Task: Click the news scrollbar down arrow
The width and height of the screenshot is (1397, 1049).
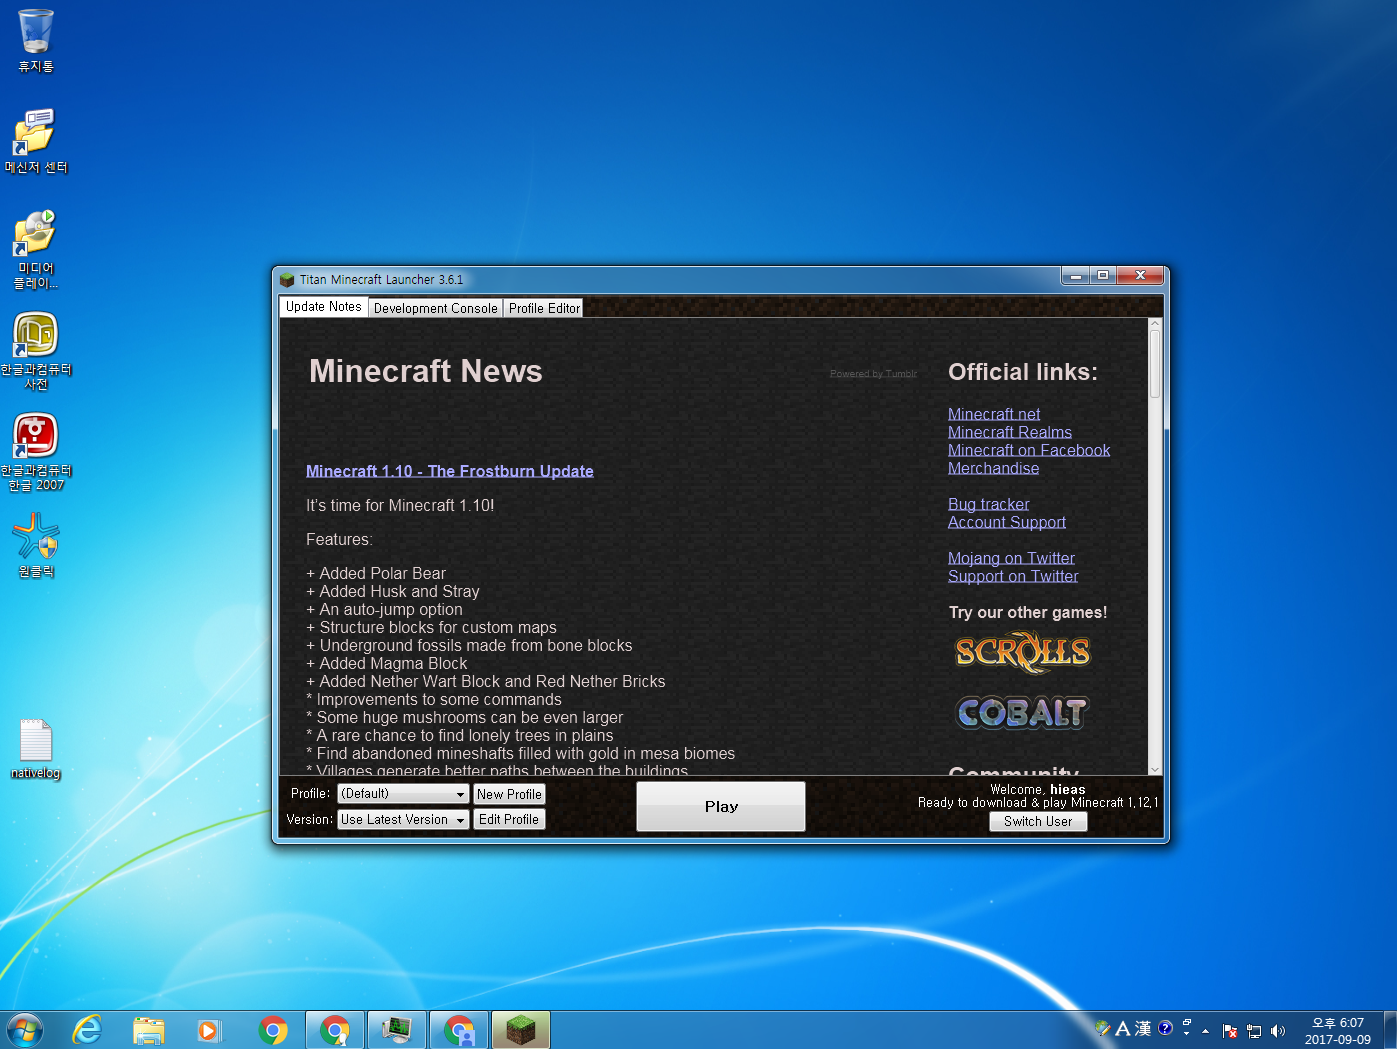Action: coord(1155,769)
